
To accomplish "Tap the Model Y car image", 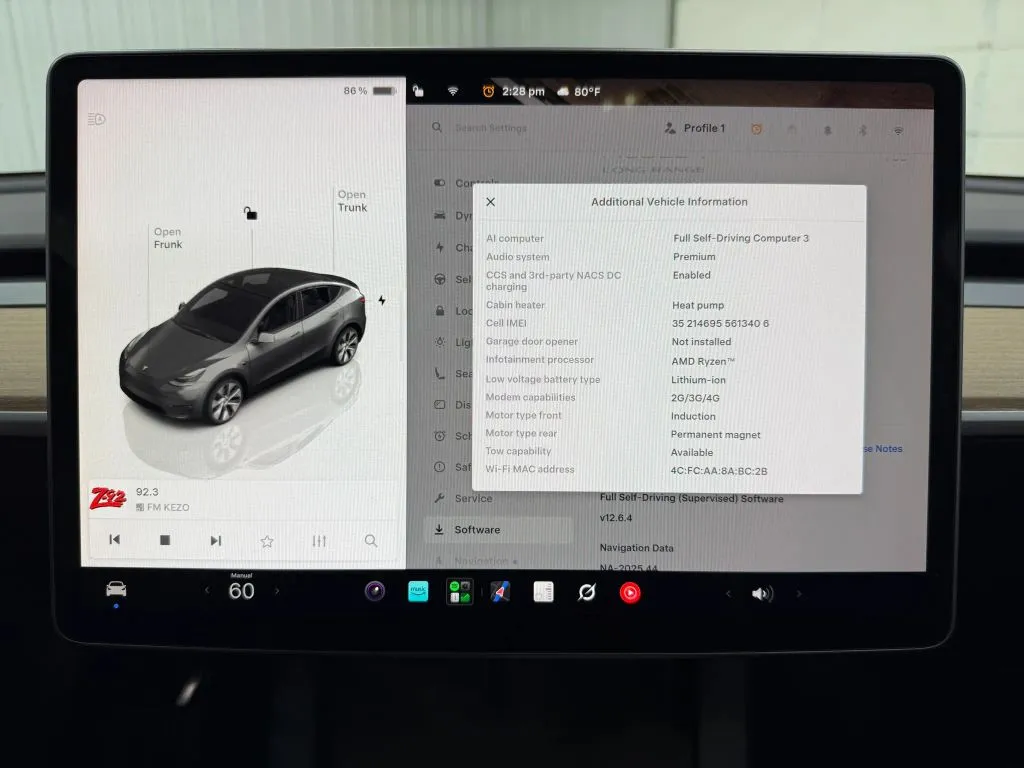I will click(243, 345).
